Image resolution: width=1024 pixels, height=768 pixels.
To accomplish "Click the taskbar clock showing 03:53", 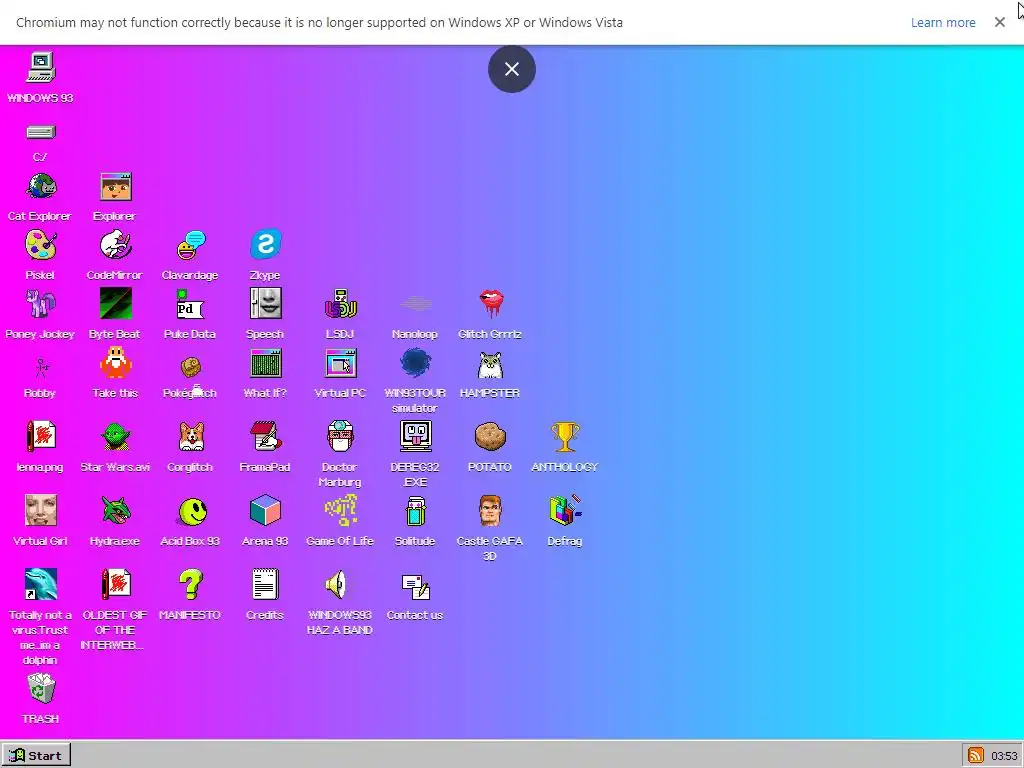I will pos(1004,756).
